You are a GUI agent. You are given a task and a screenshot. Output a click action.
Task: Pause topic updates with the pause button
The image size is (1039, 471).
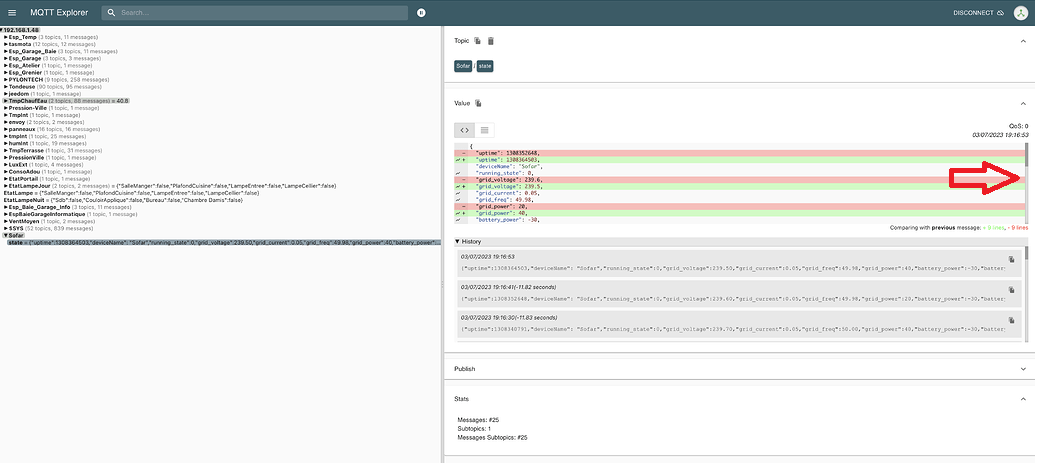tap(421, 13)
